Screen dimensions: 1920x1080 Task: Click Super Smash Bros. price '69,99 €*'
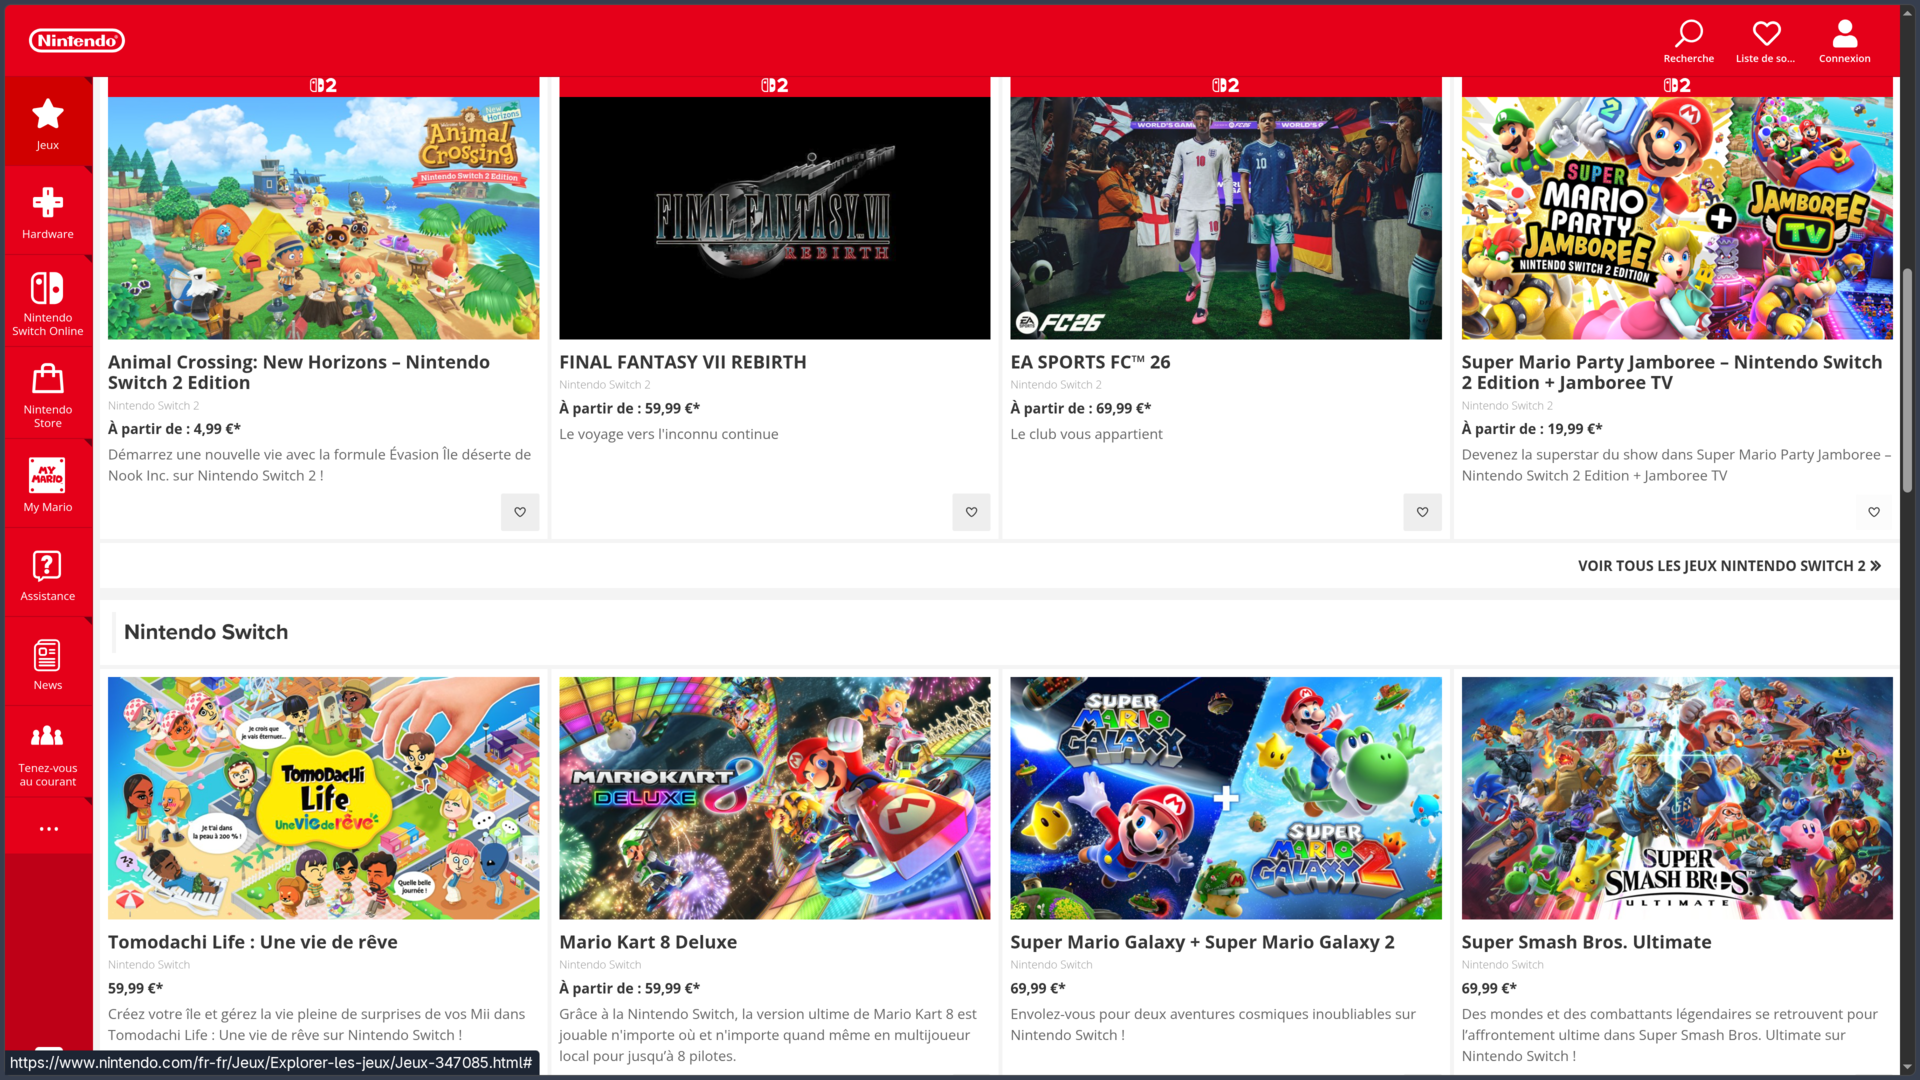1488,988
